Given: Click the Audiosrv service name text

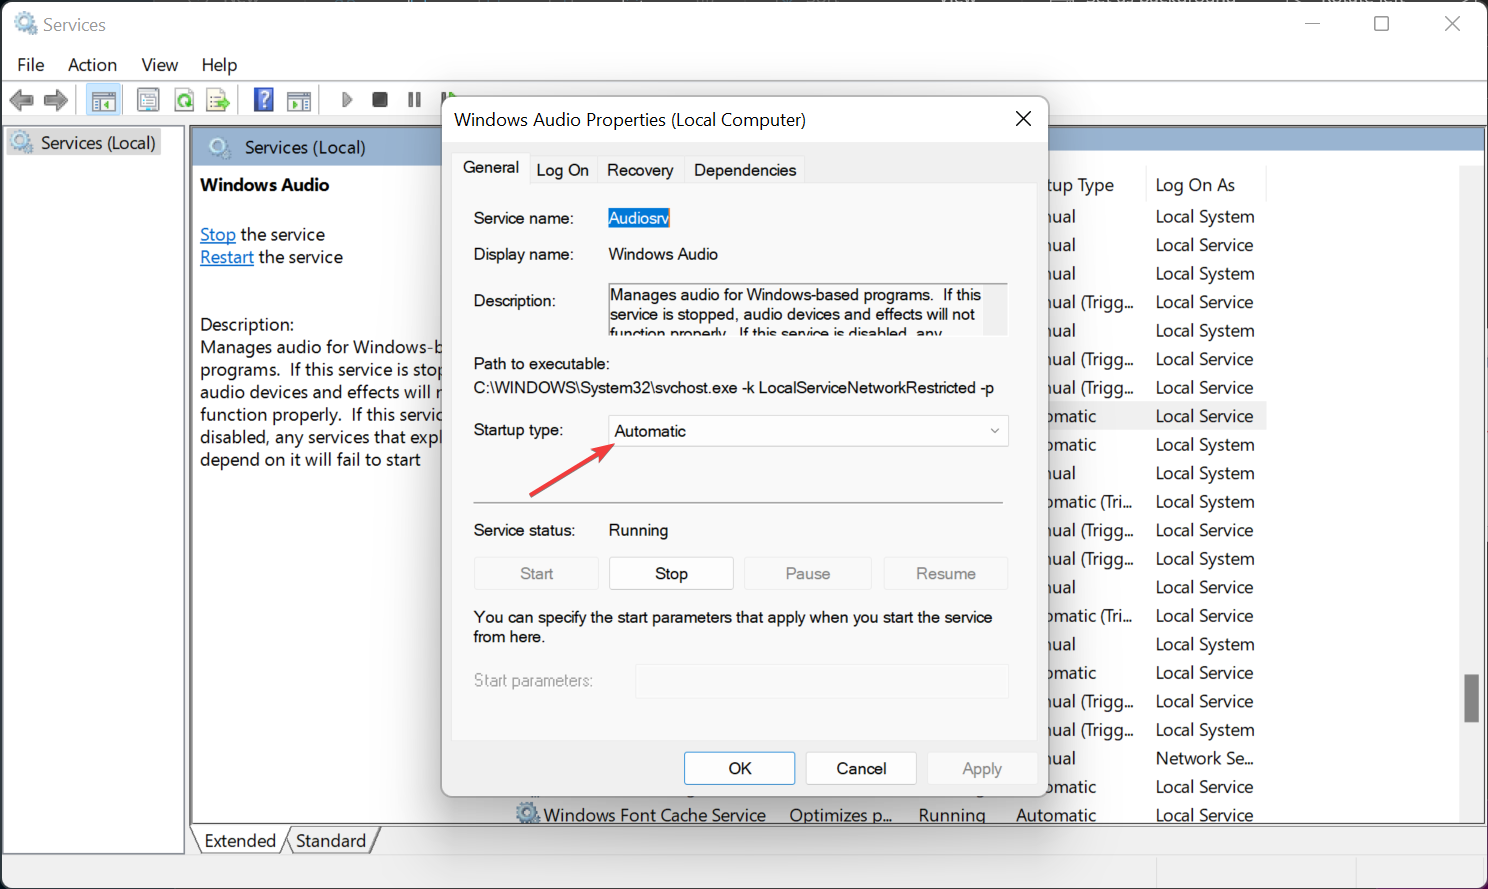Looking at the screenshot, I should click(639, 218).
